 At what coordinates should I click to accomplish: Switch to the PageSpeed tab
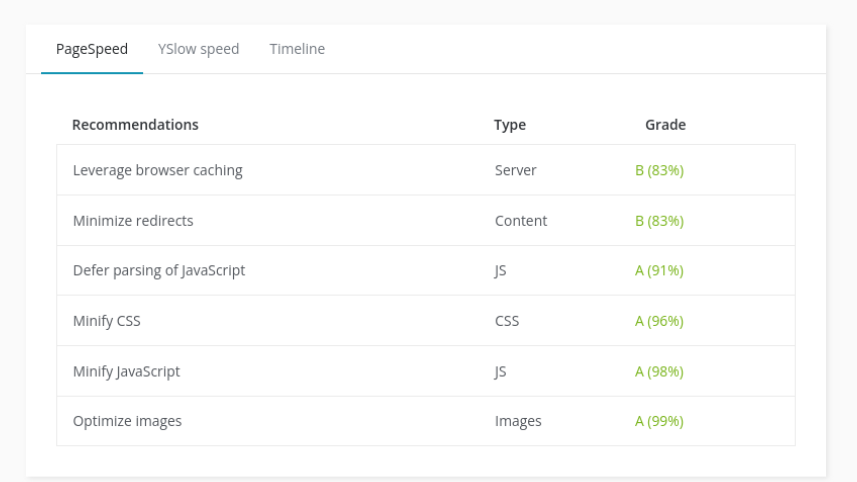(92, 49)
